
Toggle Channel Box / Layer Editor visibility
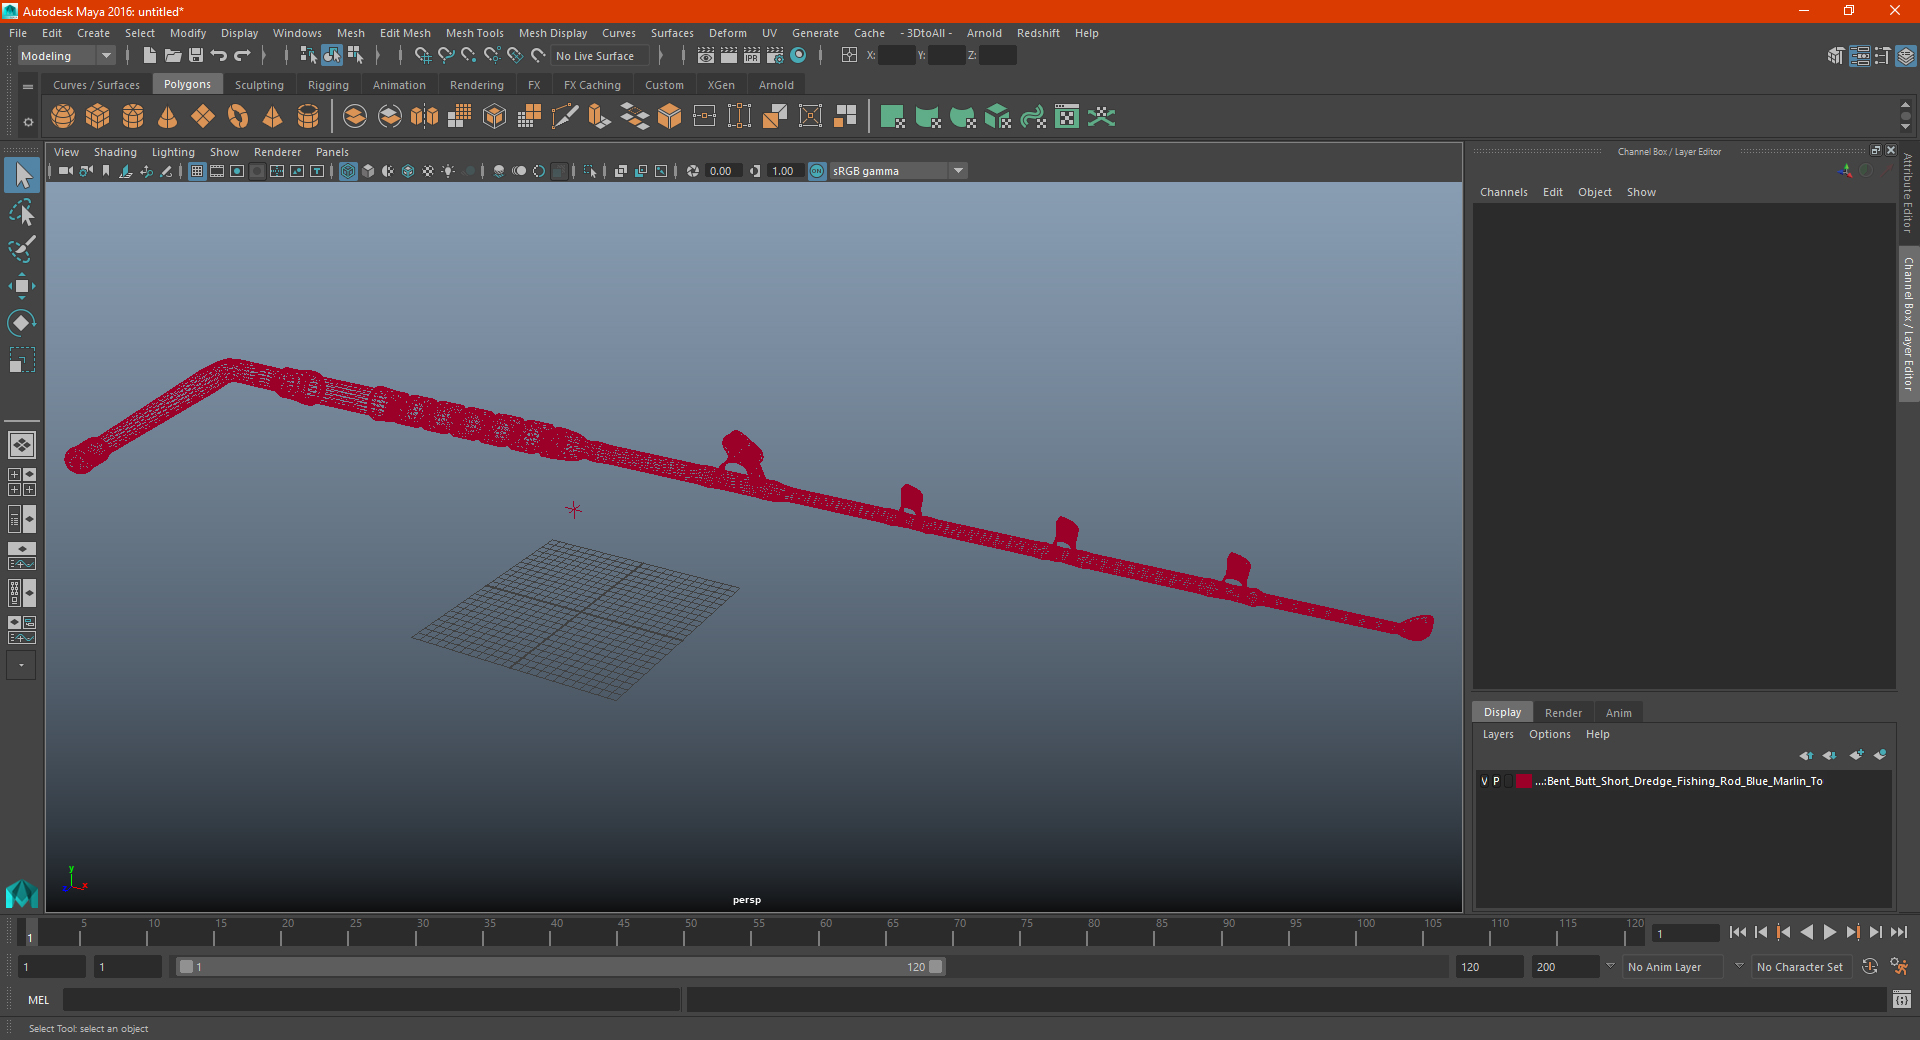coord(1906,56)
